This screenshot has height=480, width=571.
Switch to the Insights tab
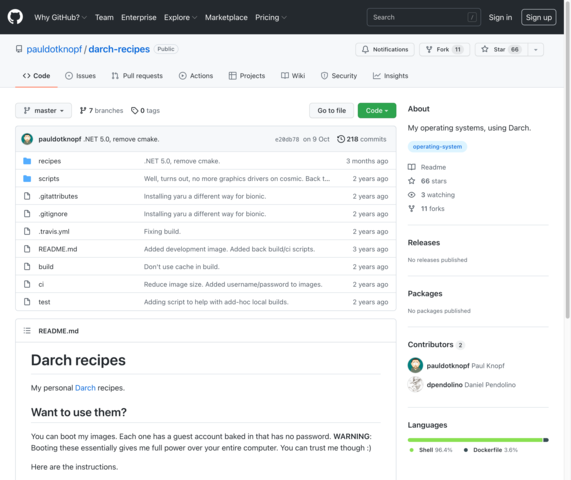[x=390, y=76]
